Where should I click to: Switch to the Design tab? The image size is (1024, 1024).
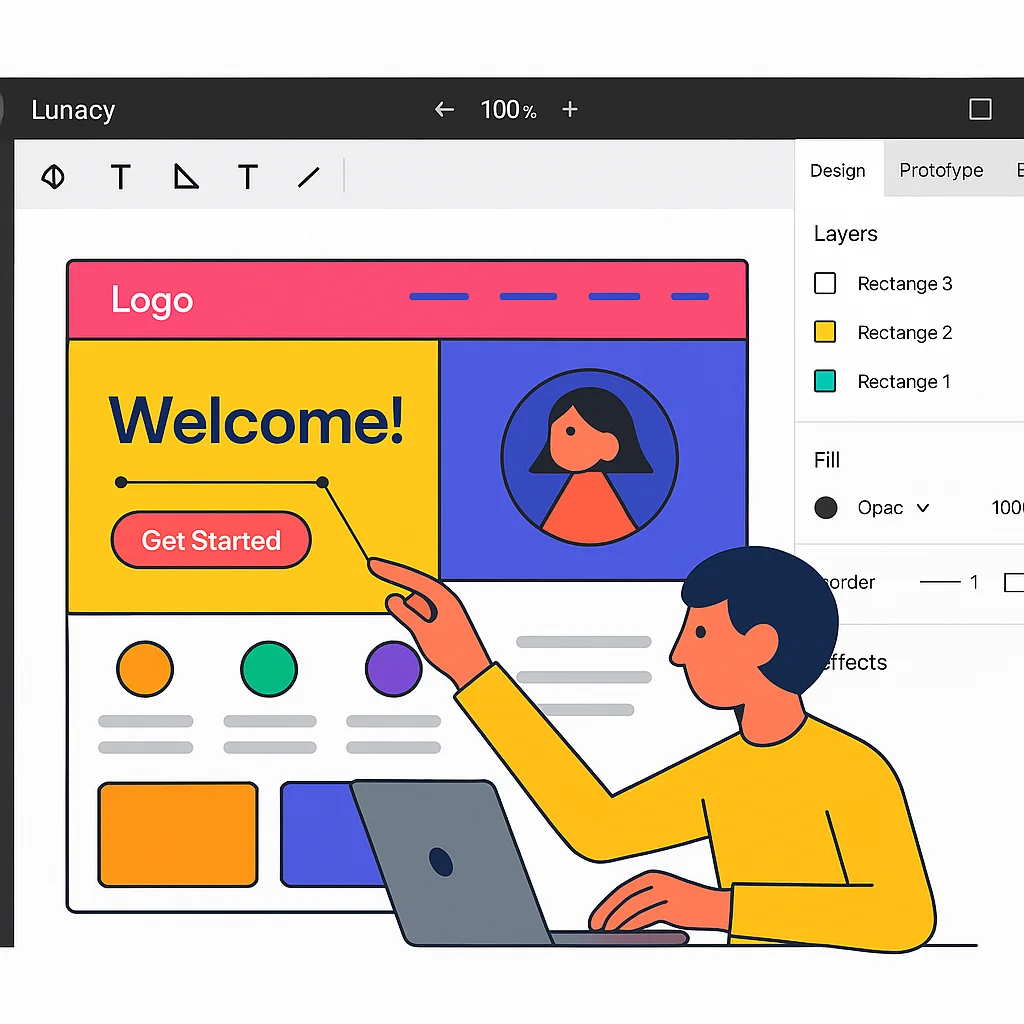tap(838, 170)
